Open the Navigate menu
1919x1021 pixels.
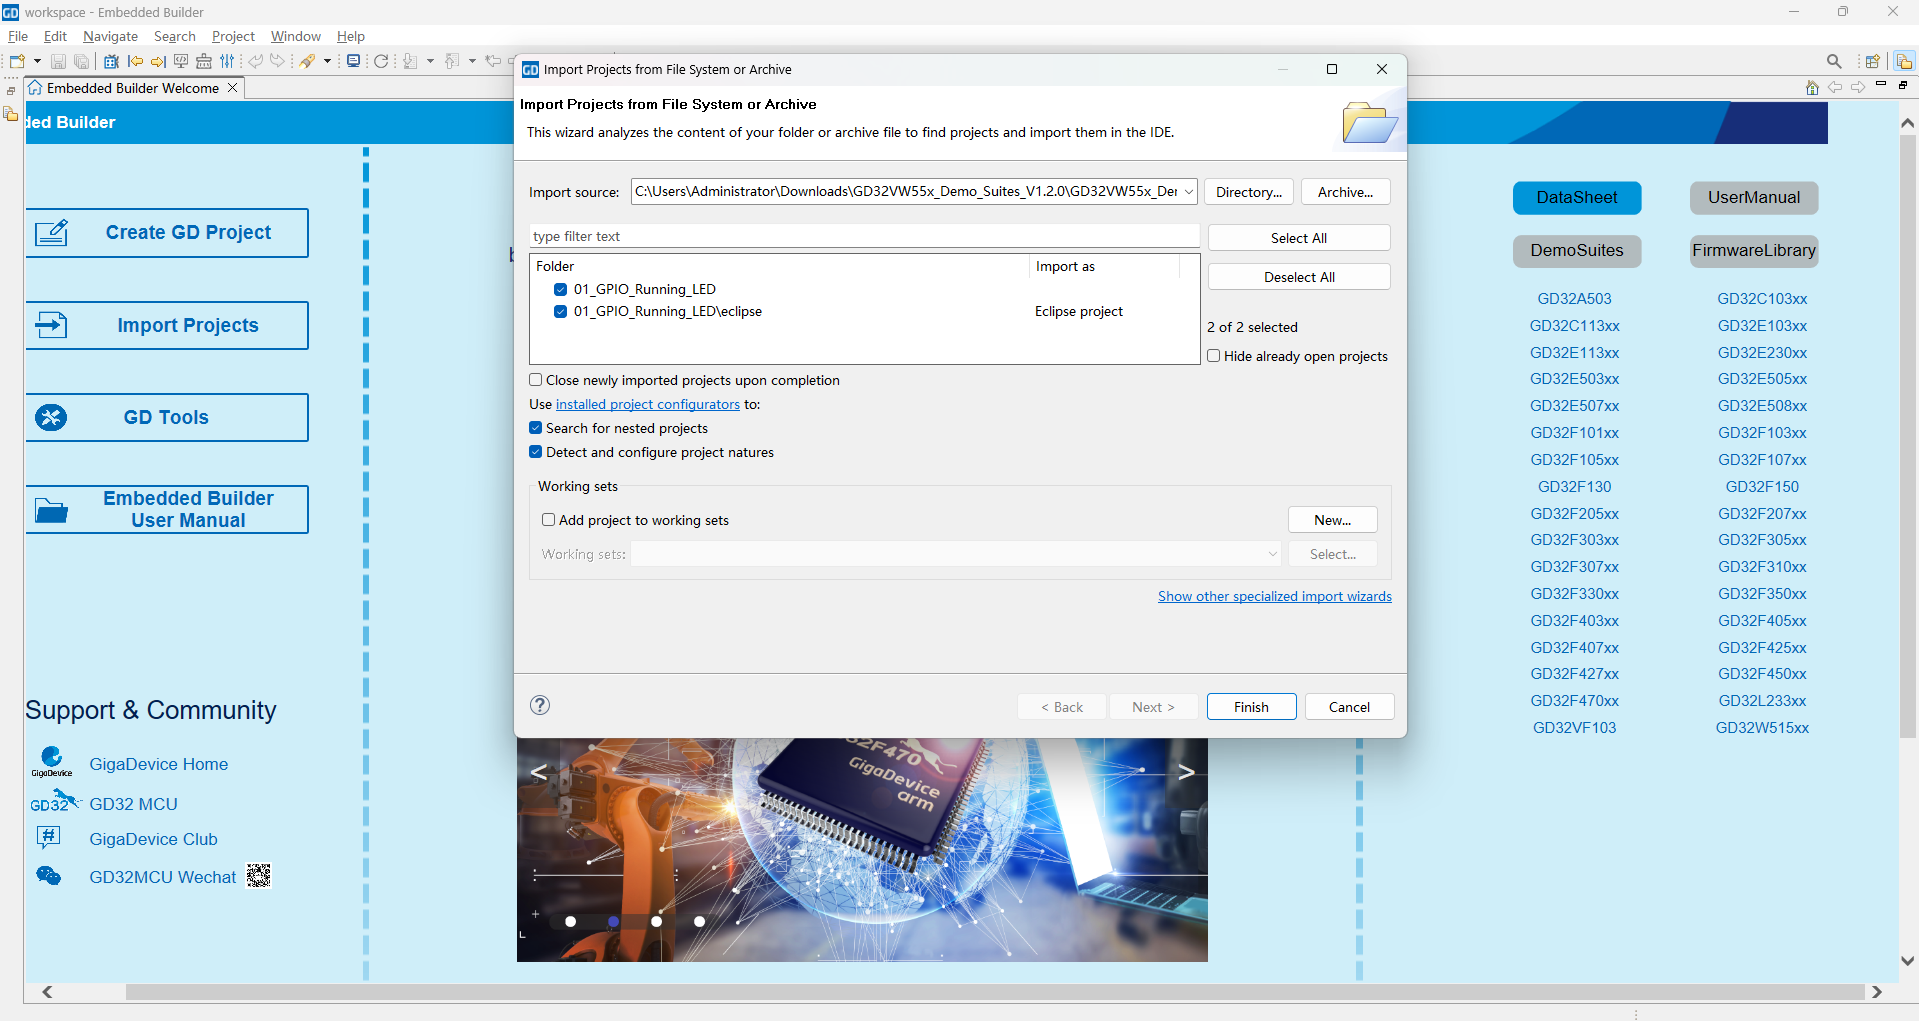pyautogui.click(x=110, y=36)
